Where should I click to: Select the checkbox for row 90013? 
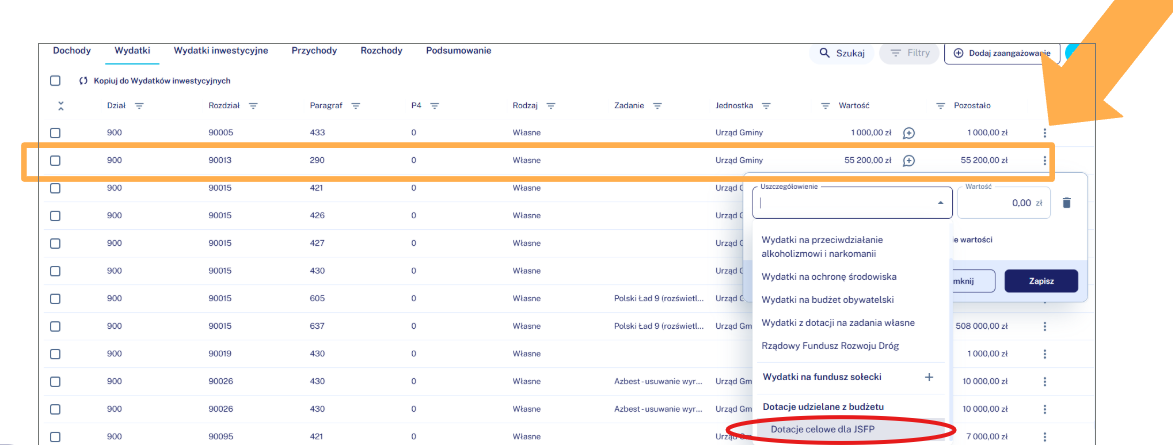pyautogui.click(x=56, y=160)
